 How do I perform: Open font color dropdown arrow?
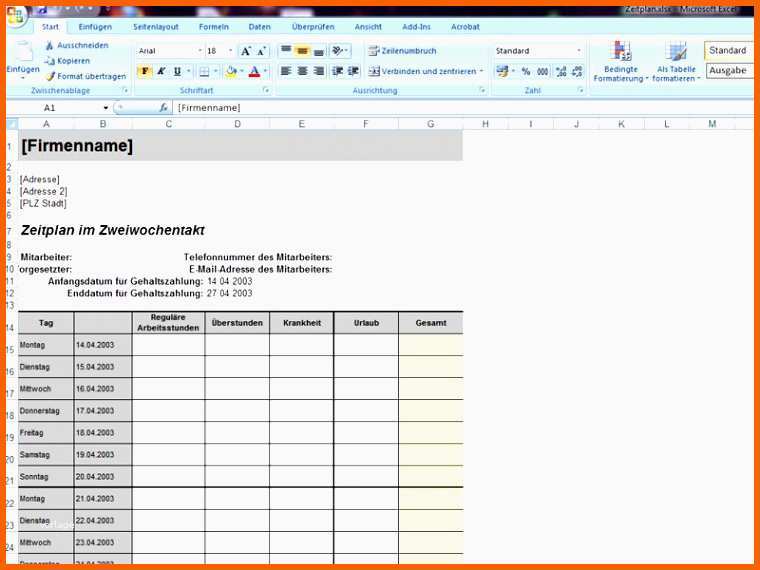pyautogui.click(x=266, y=72)
